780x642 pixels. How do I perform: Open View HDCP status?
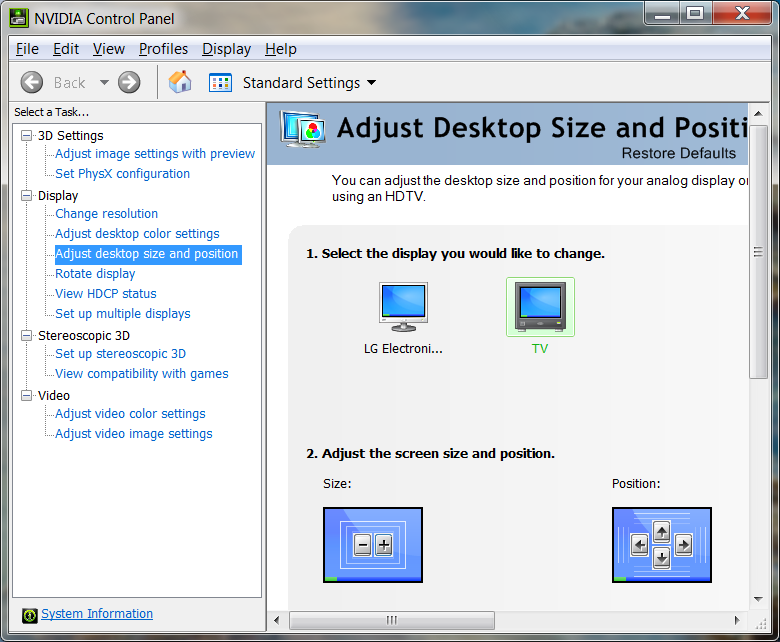click(106, 294)
